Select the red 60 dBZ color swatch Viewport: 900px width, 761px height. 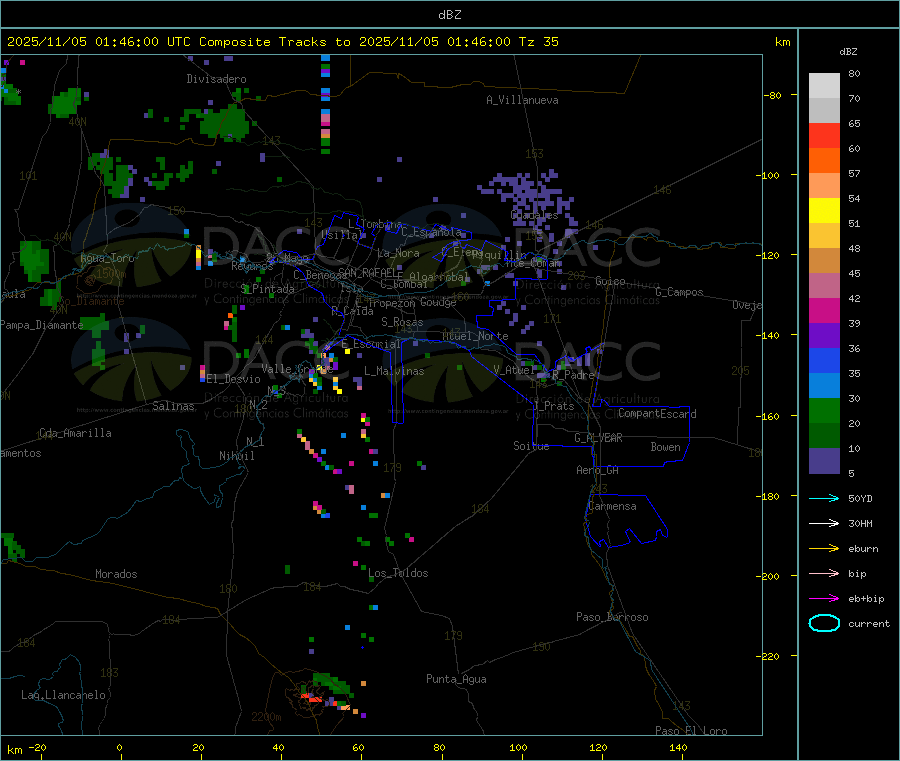pos(824,135)
